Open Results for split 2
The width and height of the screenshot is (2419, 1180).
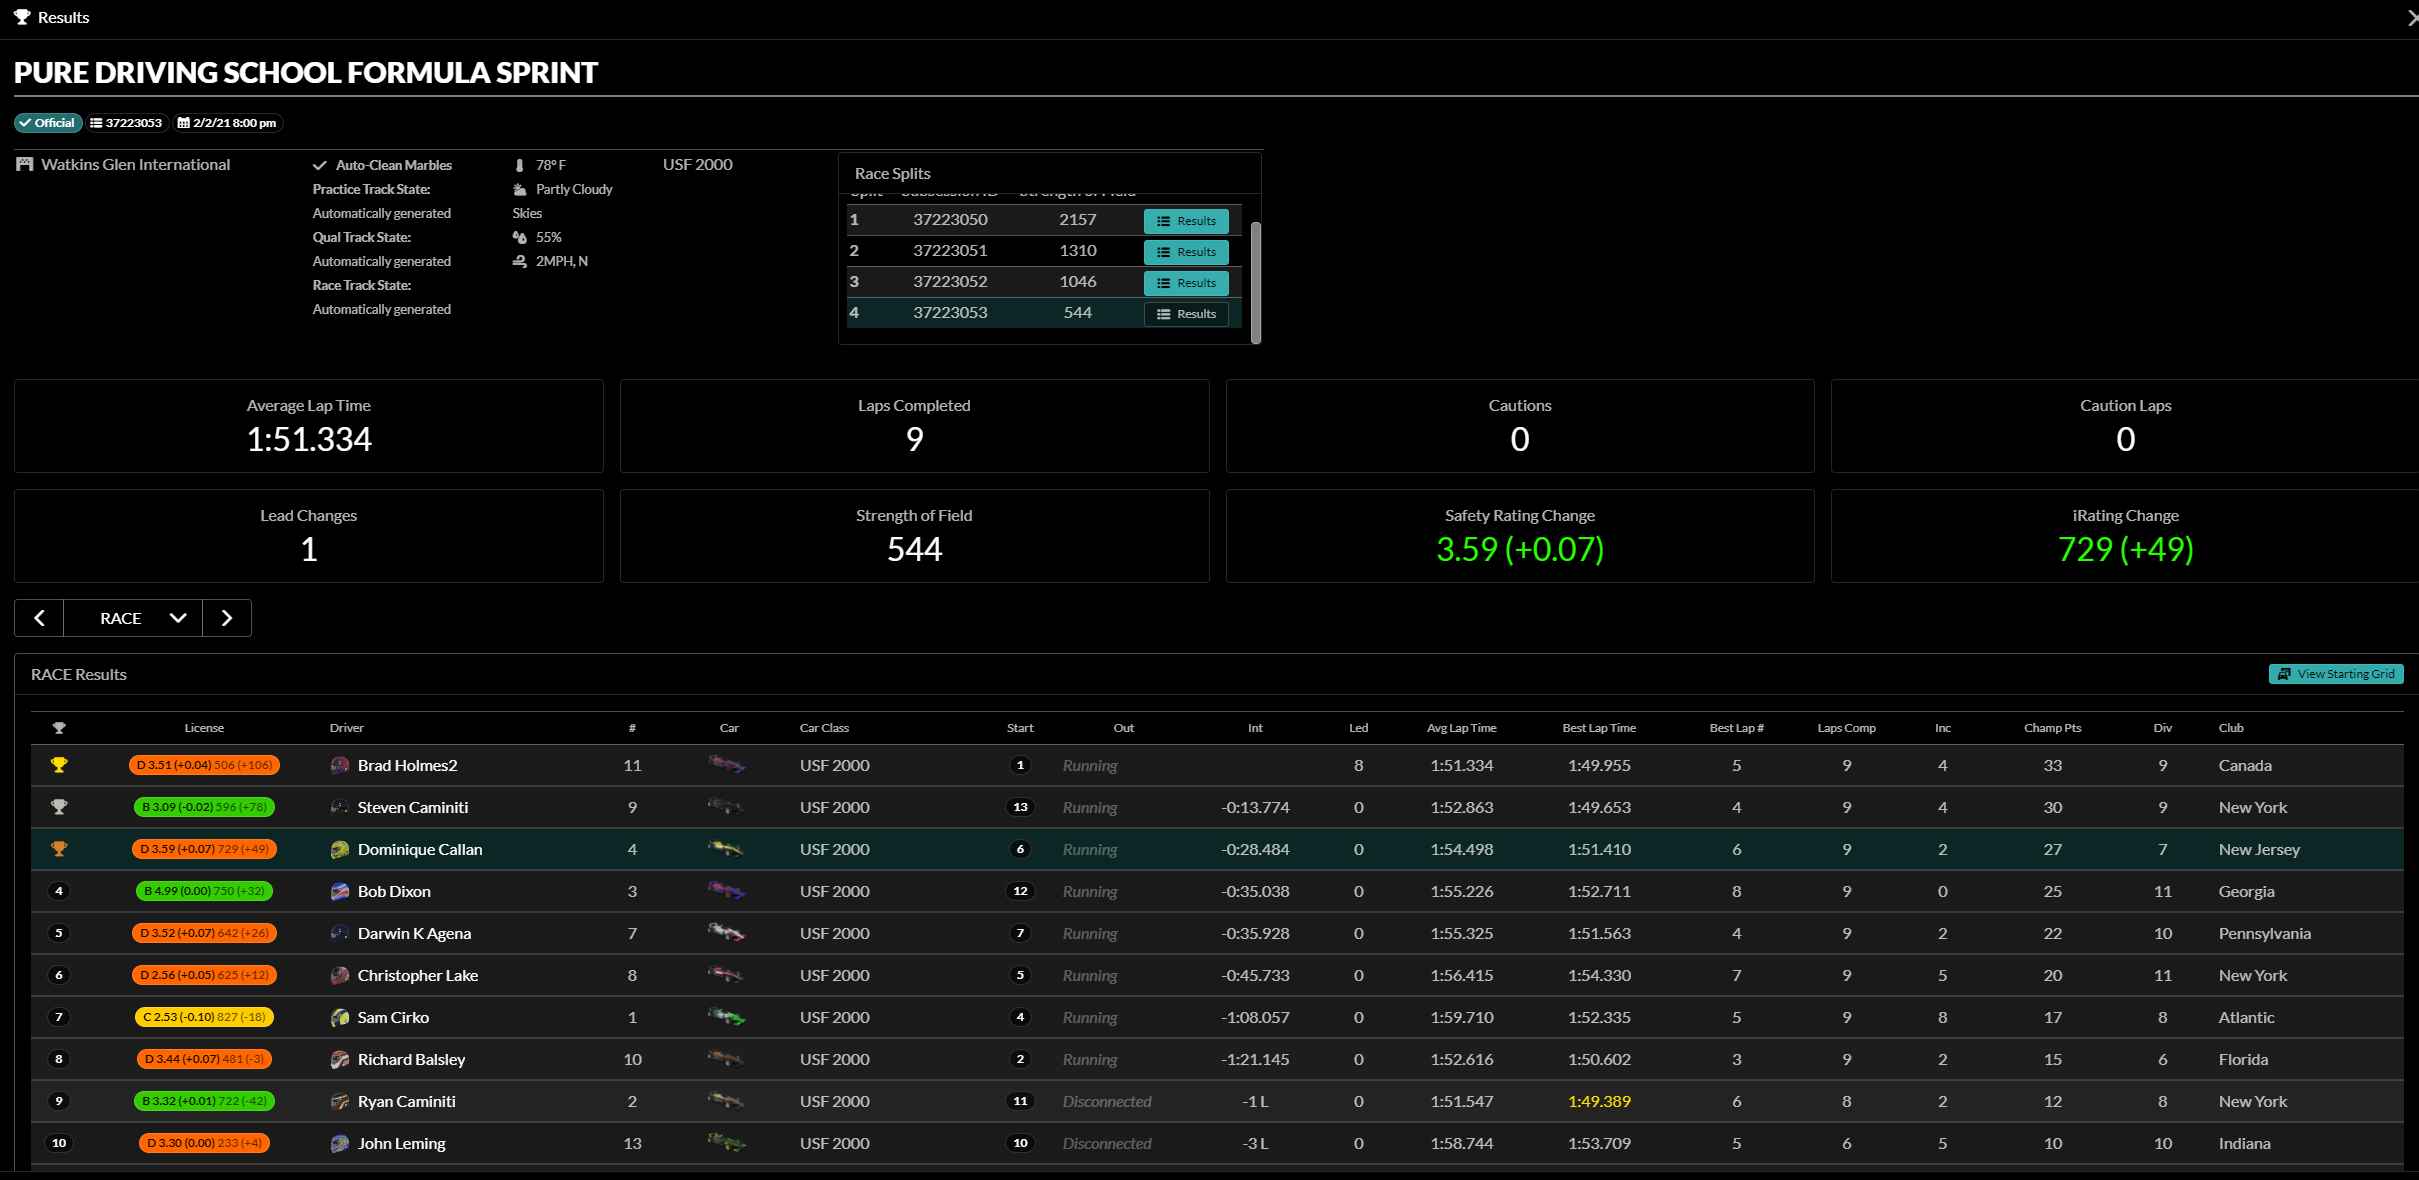click(x=1186, y=252)
